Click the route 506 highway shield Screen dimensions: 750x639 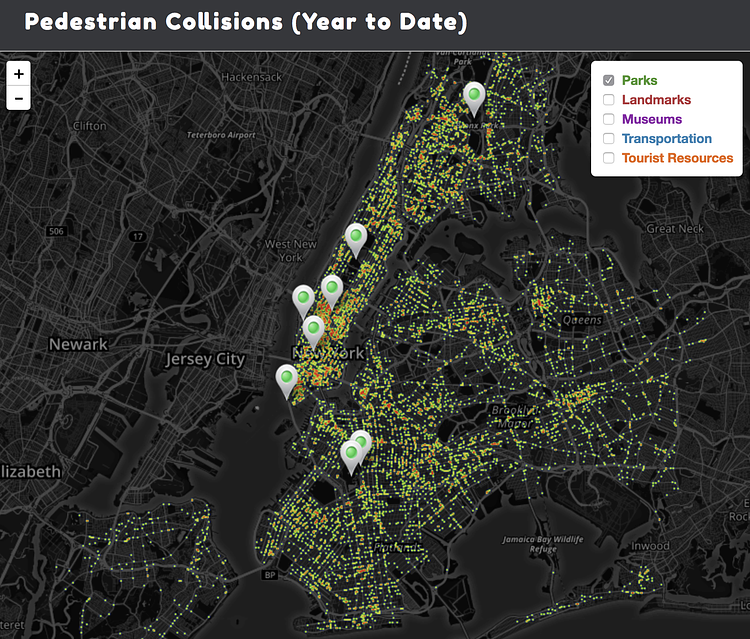click(x=56, y=231)
